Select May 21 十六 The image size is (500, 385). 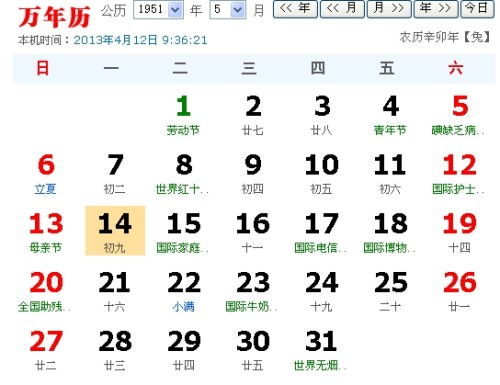[115, 291]
